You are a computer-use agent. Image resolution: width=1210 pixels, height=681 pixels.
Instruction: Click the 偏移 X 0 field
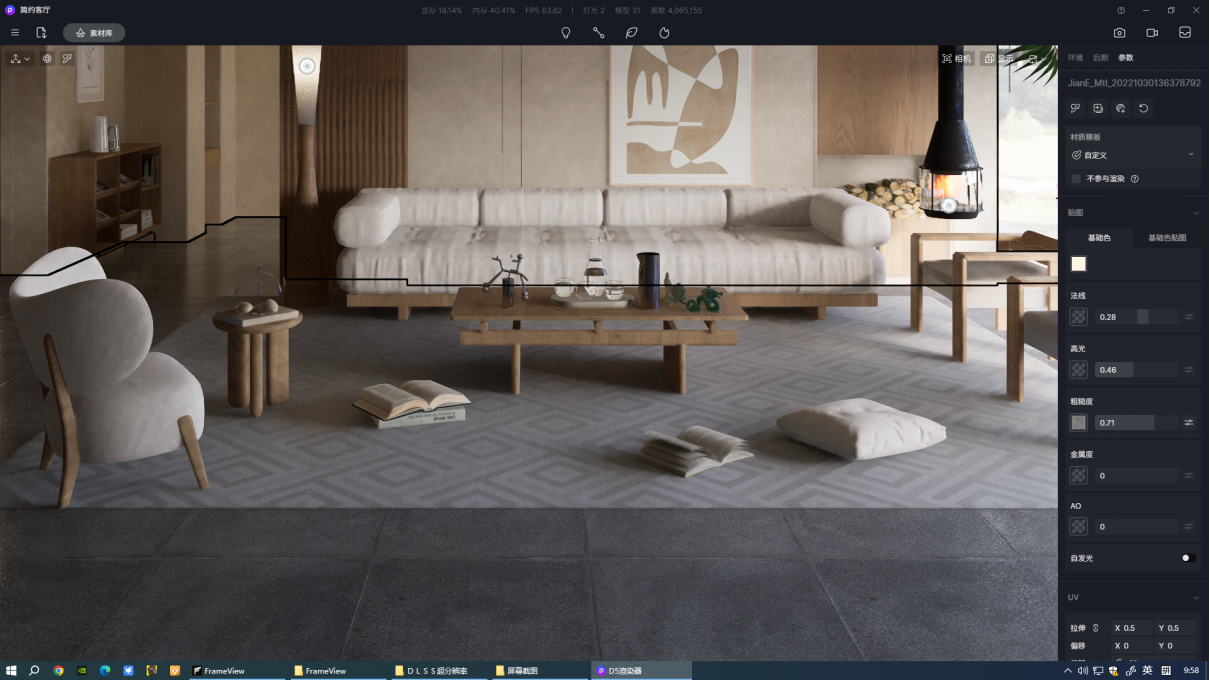tap(1132, 646)
